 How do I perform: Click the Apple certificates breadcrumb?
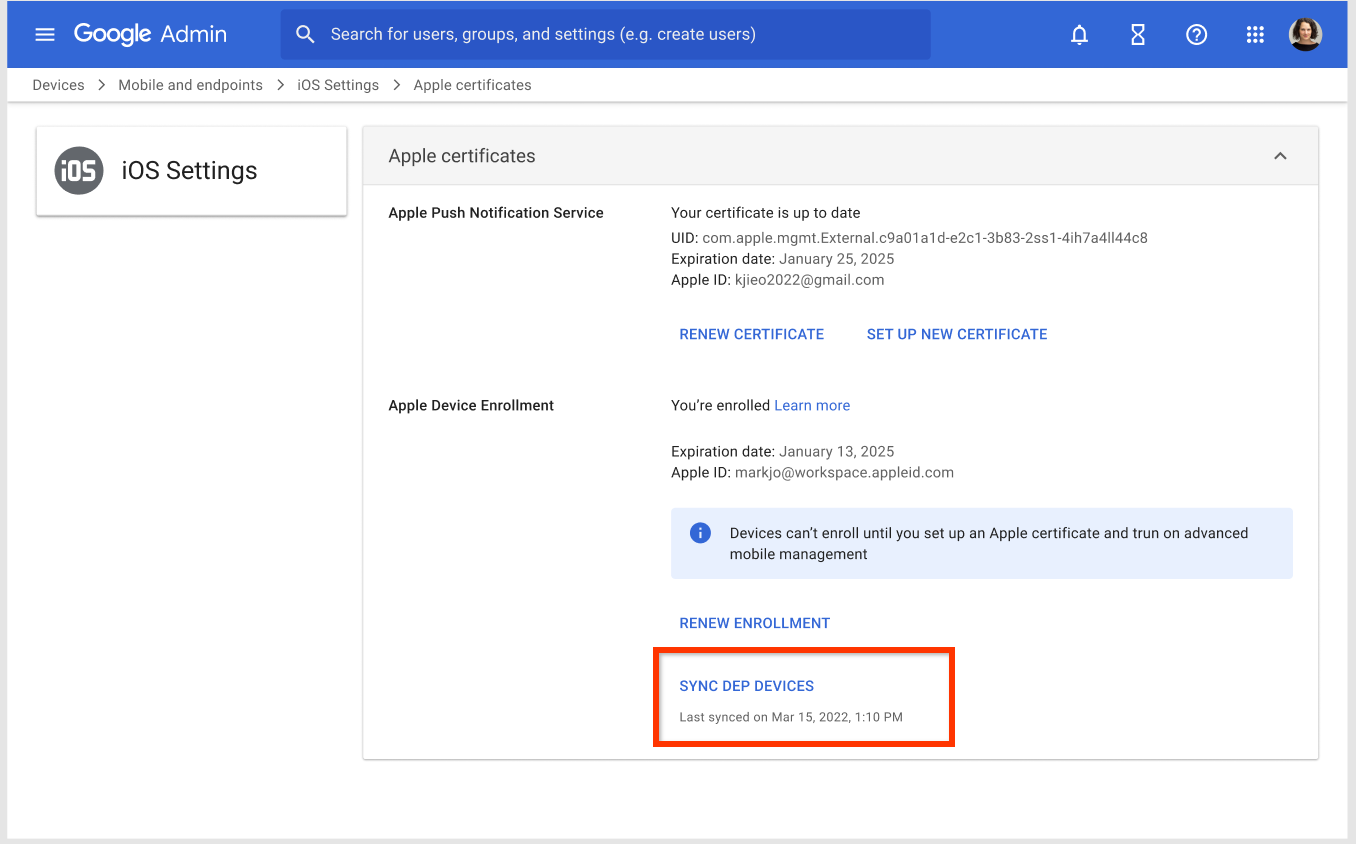472,85
